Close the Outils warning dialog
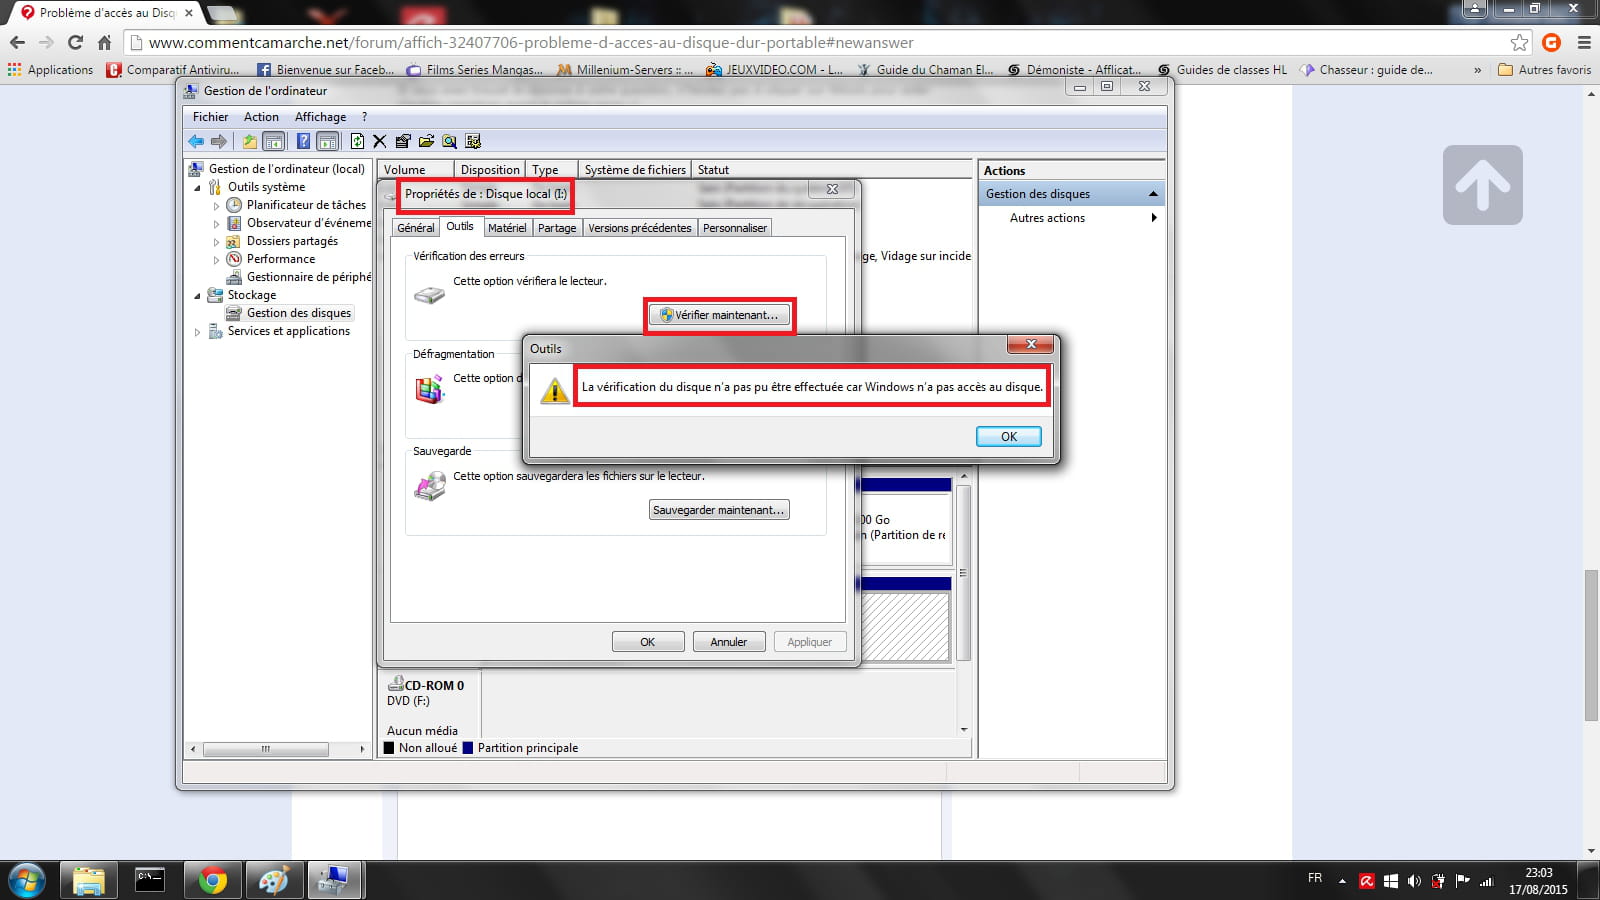This screenshot has width=1600, height=900. [x=1031, y=344]
